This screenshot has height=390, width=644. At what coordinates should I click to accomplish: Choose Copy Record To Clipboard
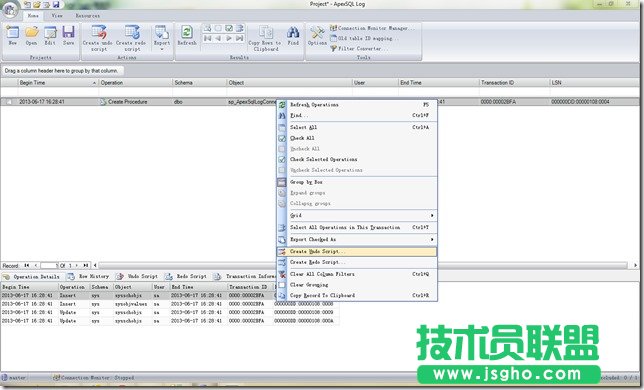coord(357,295)
